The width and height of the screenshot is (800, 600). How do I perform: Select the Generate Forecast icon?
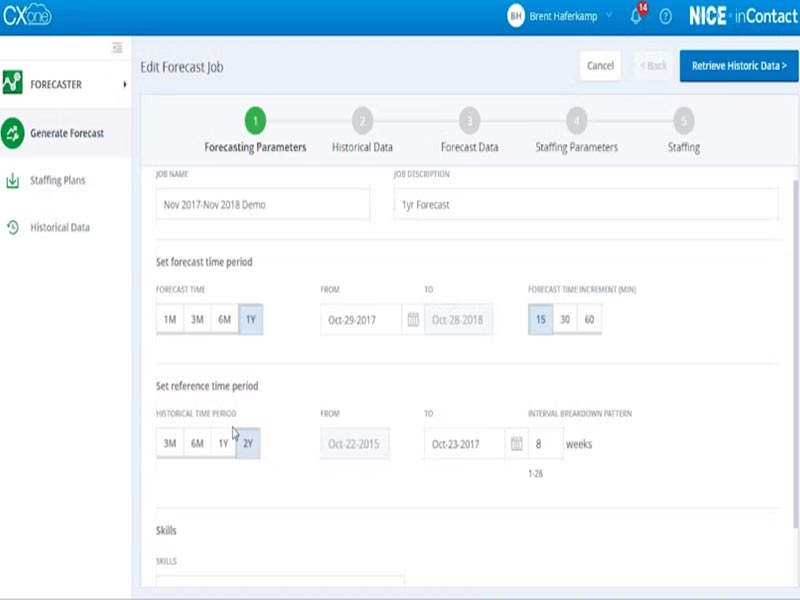point(13,133)
